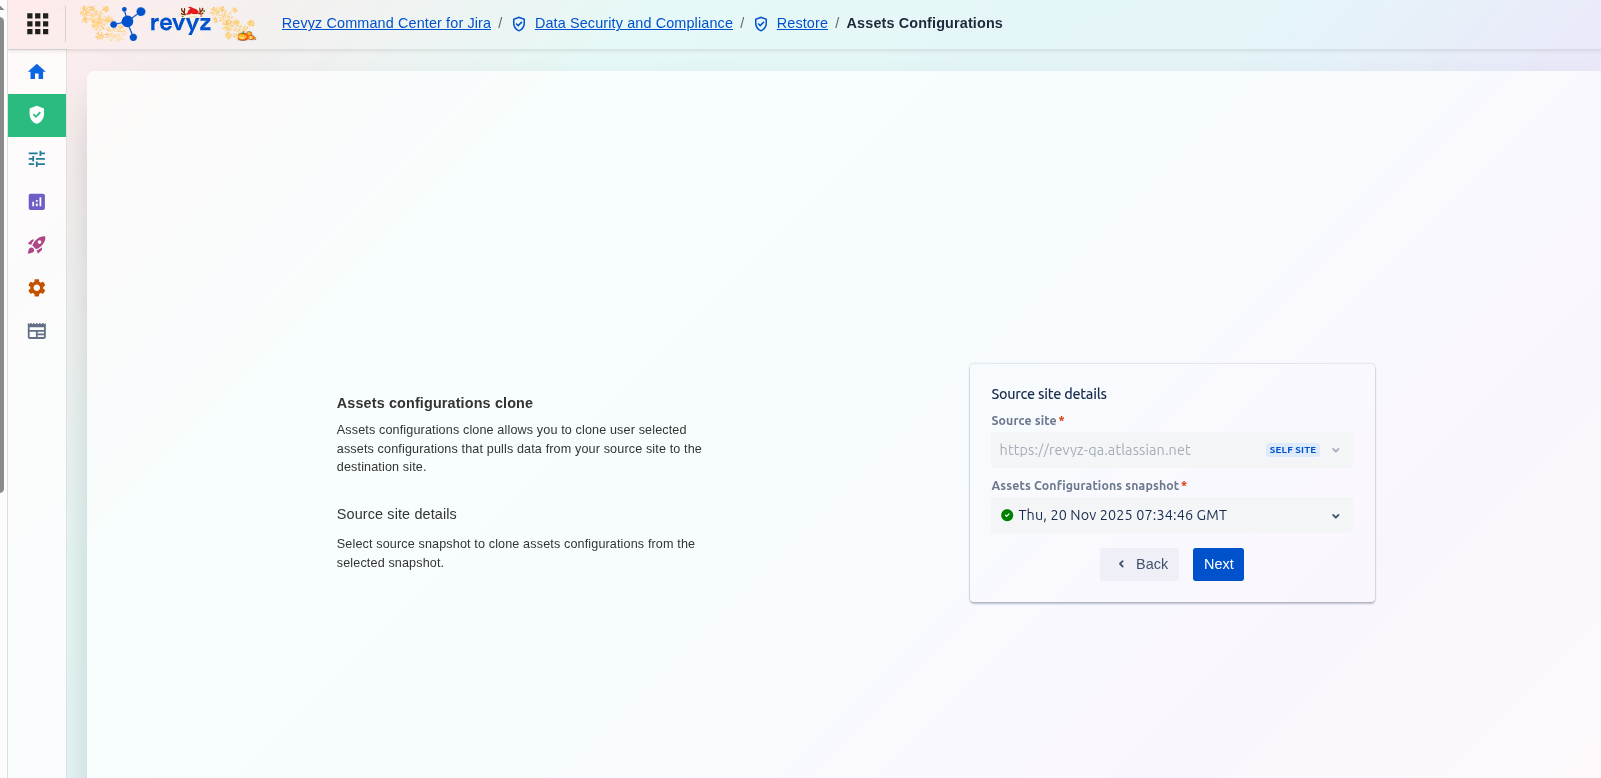Open the orange gear settings icon
Image resolution: width=1601 pixels, height=778 pixels.
[x=37, y=288]
